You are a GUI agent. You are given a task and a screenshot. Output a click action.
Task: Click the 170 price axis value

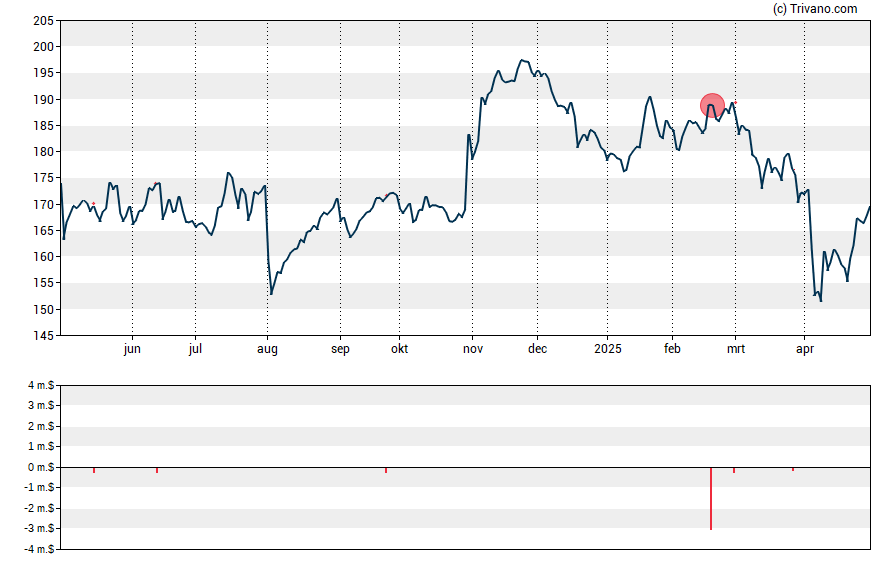tap(44, 204)
